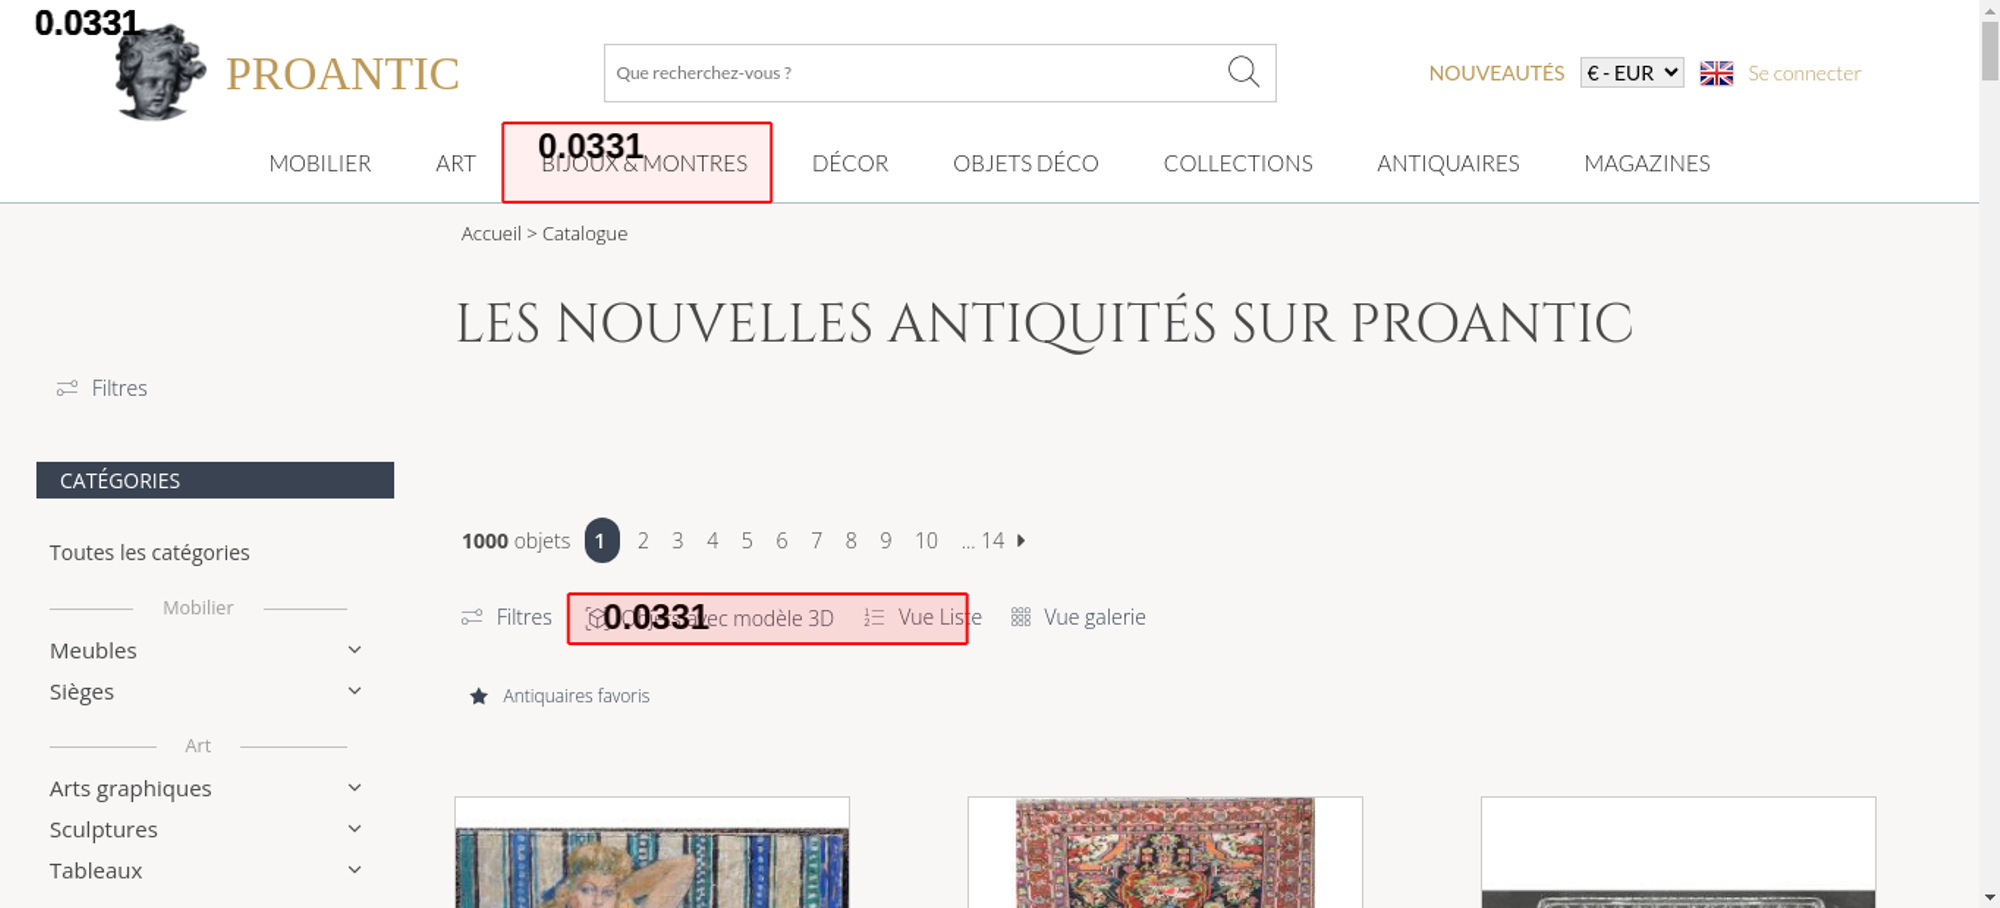2000x908 pixels.
Task: Click the Proantic bust logo
Action: pyautogui.click(x=160, y=73)
